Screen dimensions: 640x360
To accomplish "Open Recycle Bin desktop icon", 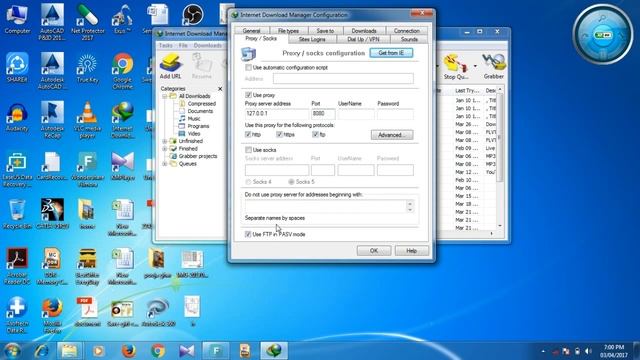I will click(17, 214).
